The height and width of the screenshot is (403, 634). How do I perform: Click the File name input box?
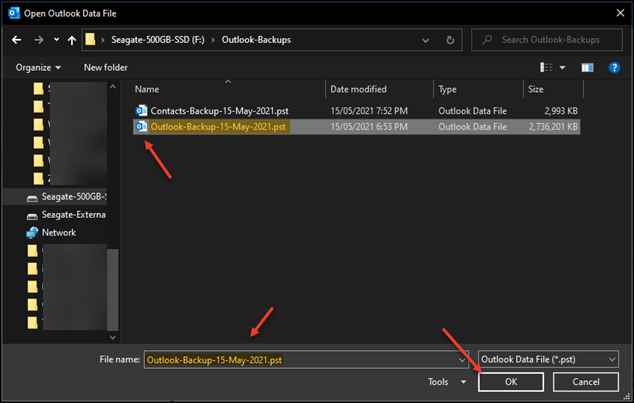coord(306,359)
